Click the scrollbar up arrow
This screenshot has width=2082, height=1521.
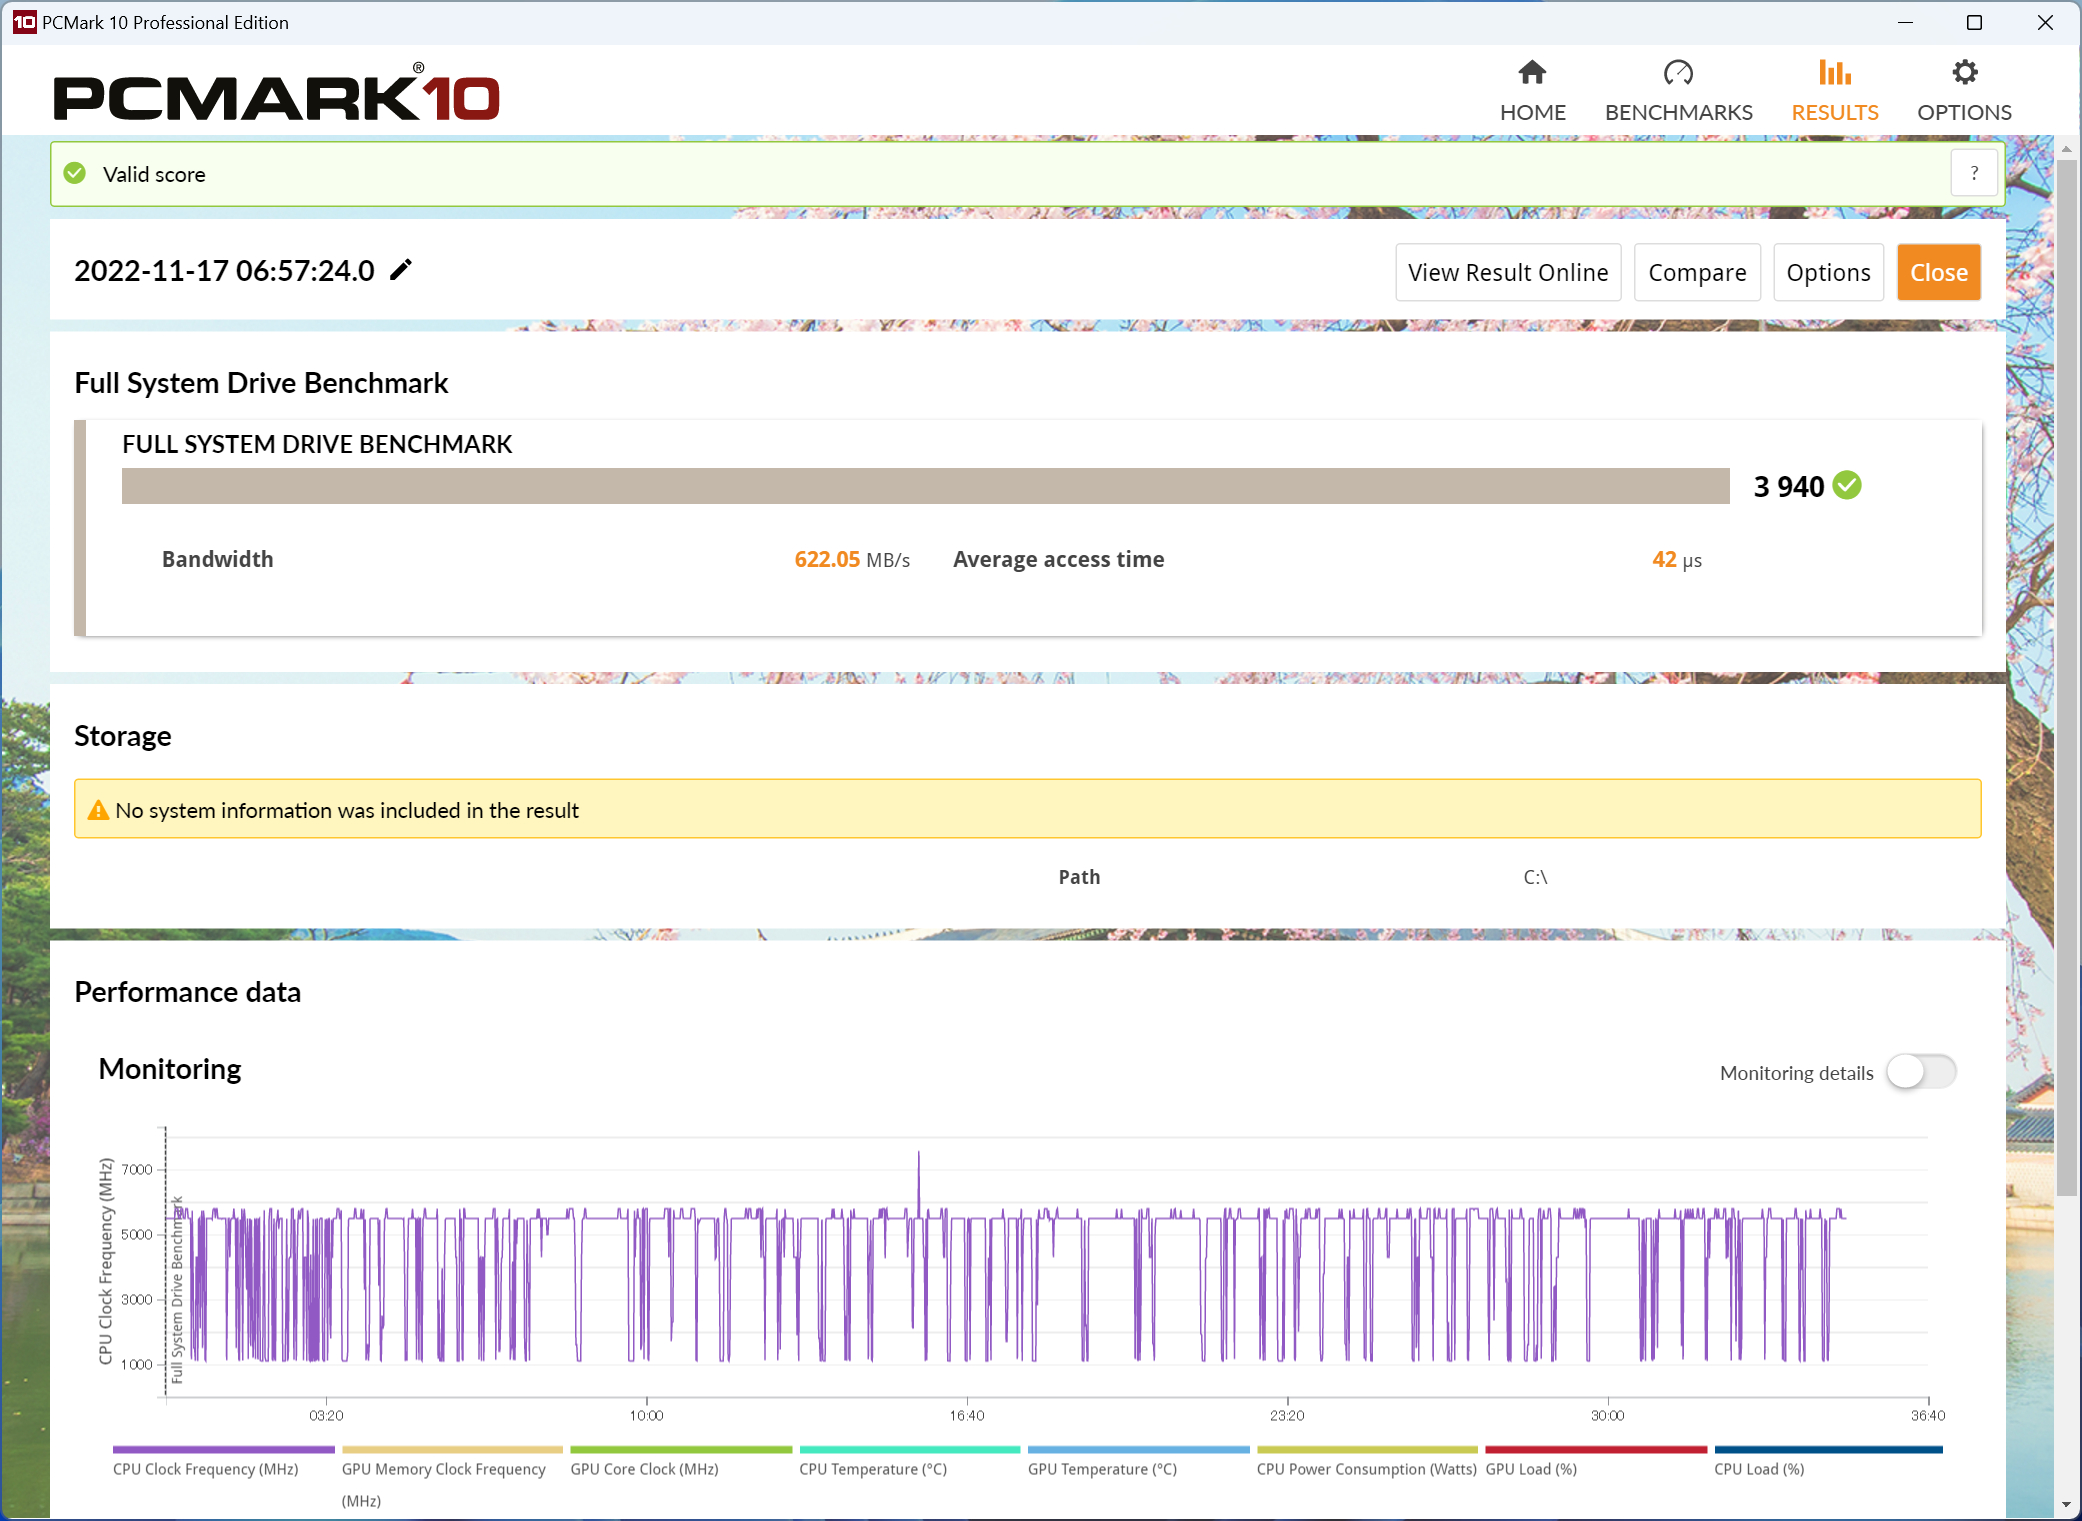2066,149
